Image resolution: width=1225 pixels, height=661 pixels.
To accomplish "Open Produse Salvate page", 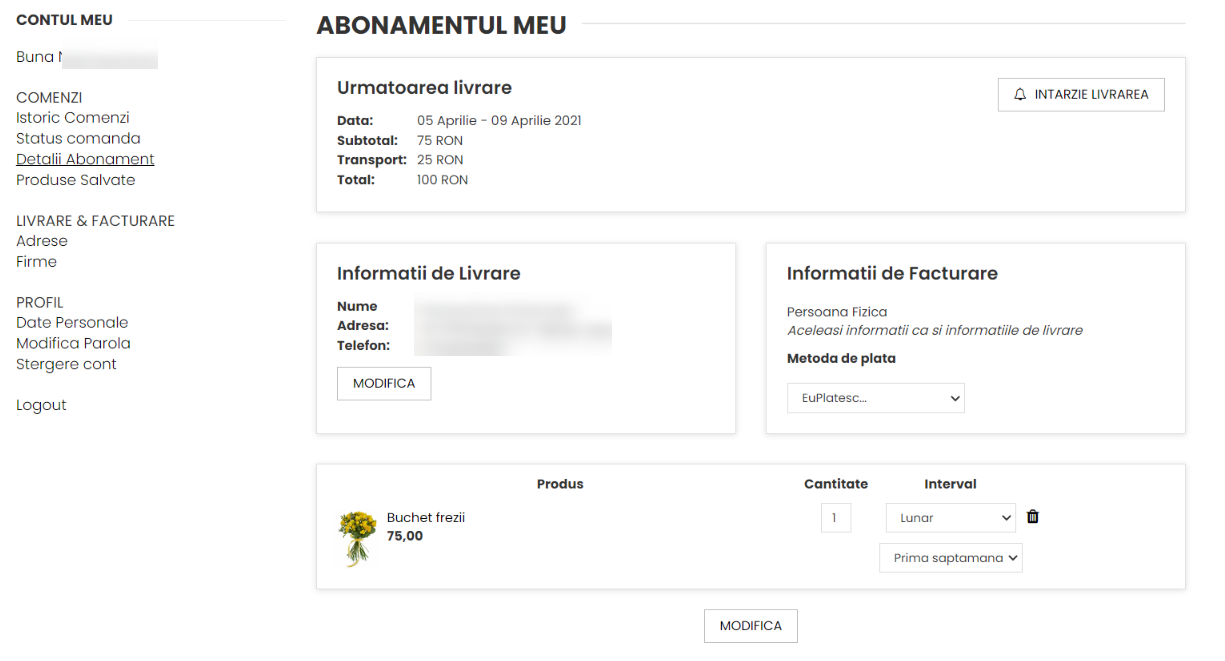I will [75, 180].
